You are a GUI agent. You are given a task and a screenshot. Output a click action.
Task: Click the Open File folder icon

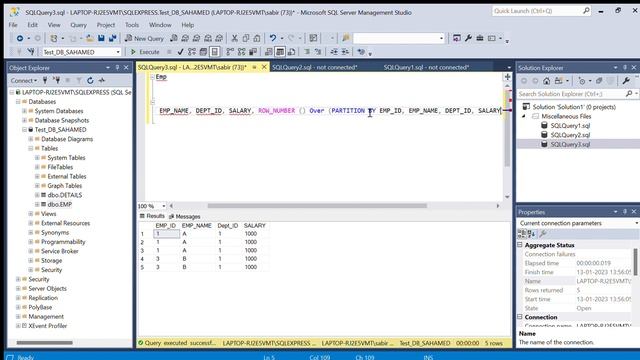pos(89,38)
